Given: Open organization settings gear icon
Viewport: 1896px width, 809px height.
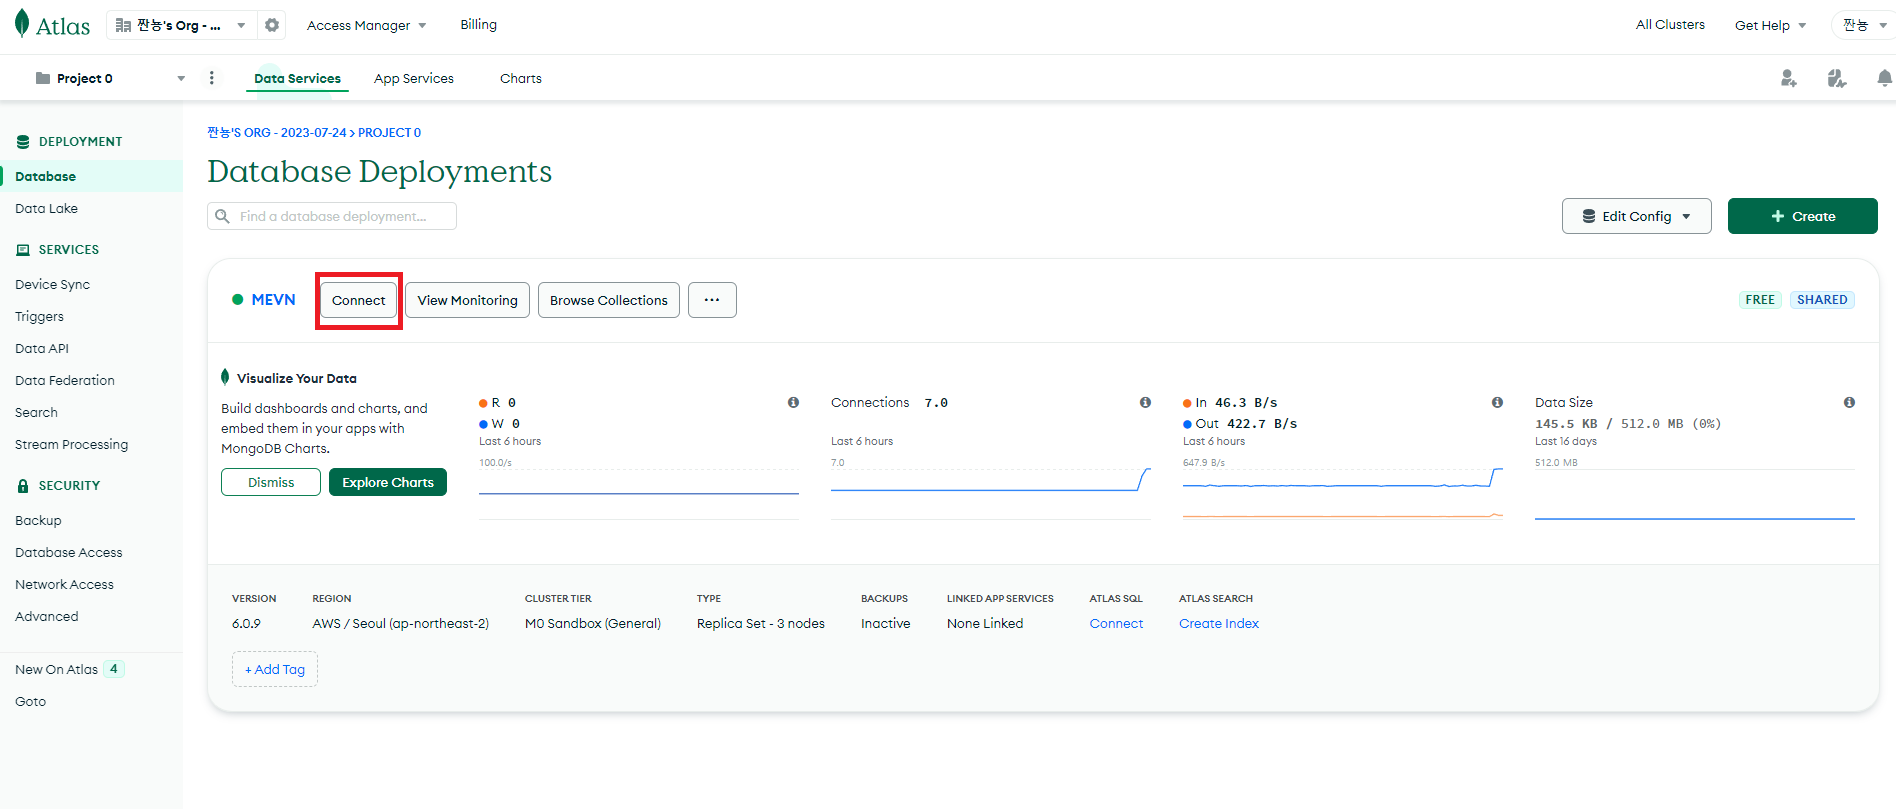Looking at the screenshot, I should pyautogui.click(x=272, y=25).
